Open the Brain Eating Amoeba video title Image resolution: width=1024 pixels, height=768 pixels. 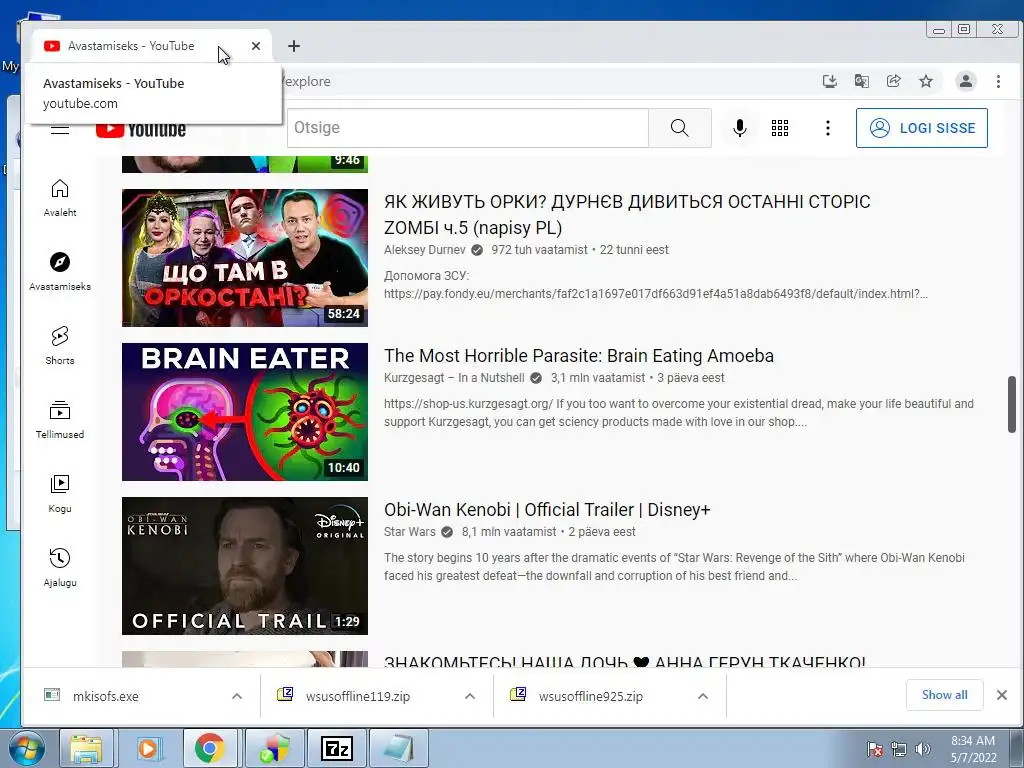(579, 356)
